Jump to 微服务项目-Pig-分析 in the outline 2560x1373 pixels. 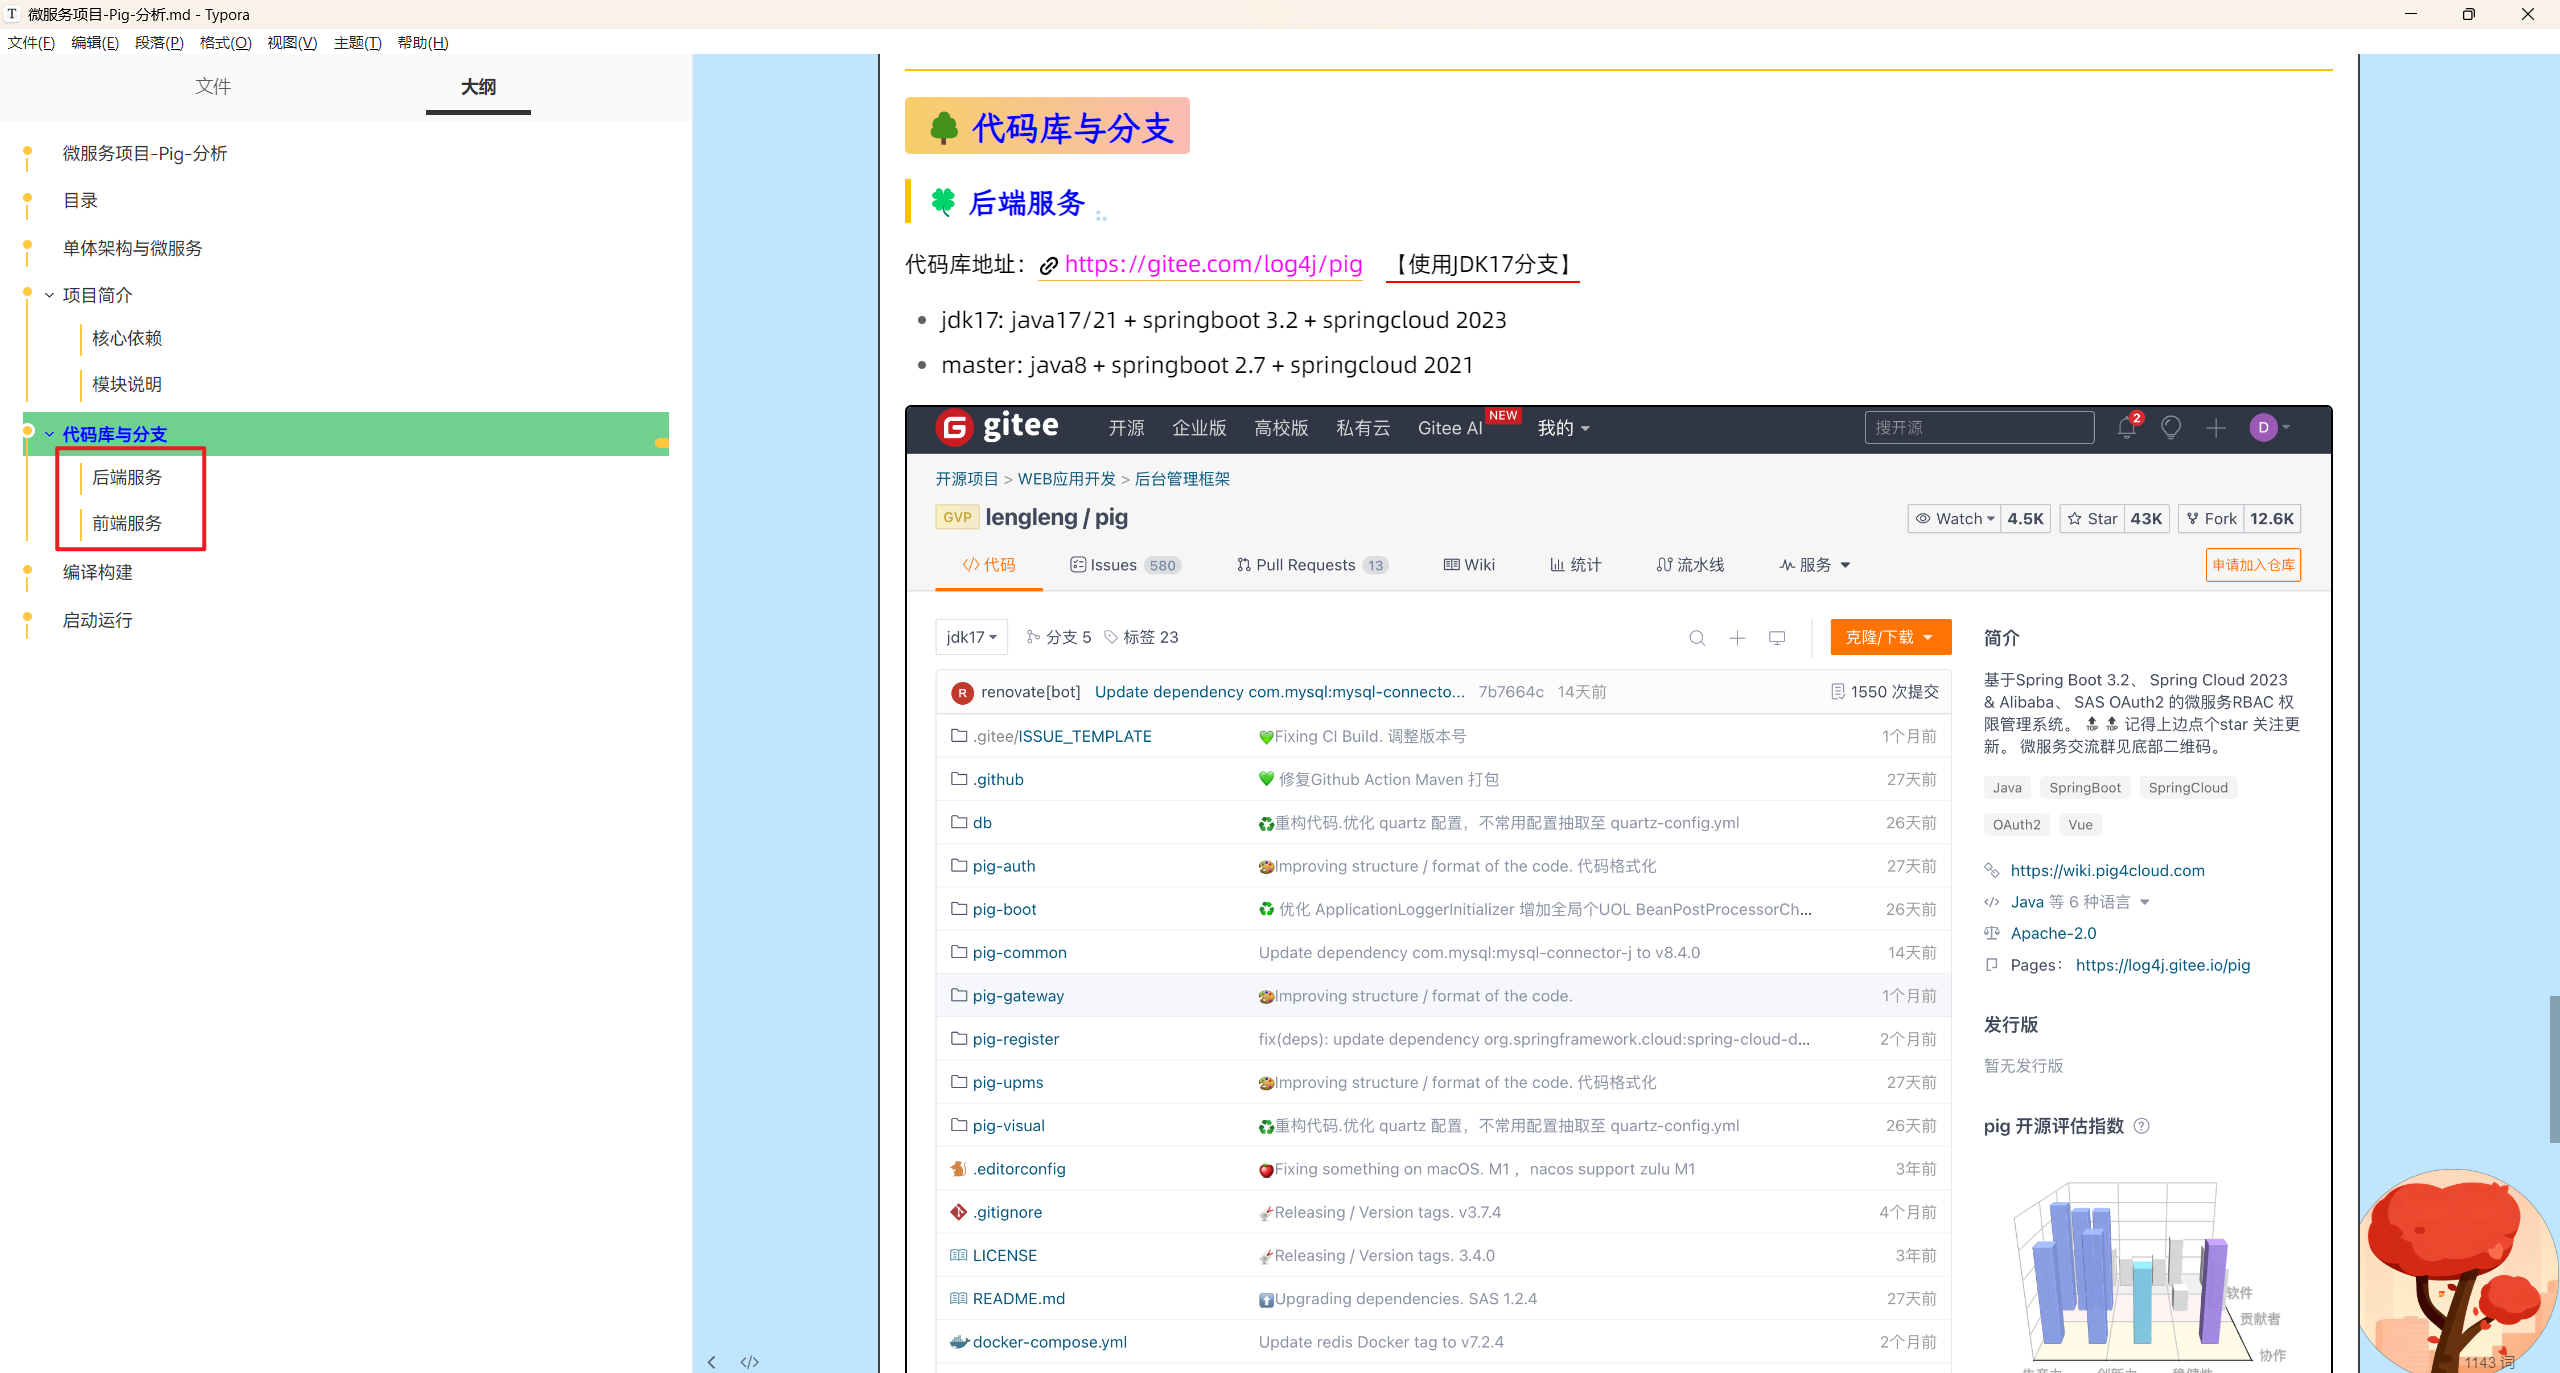pyautogui.click(x=145, y=153)
